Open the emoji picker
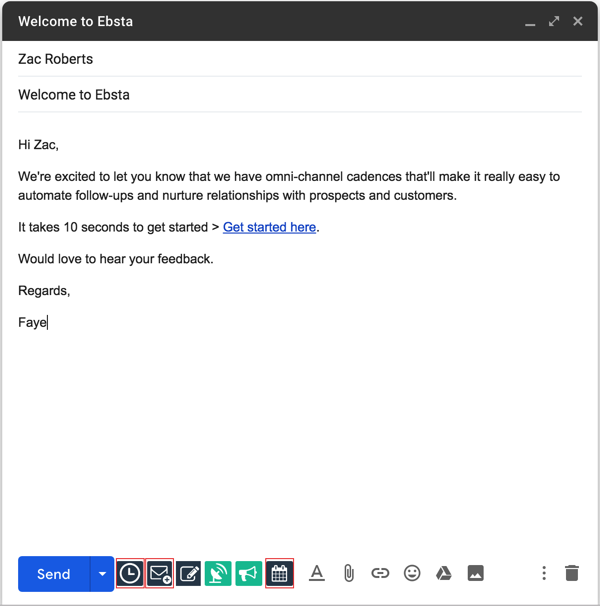This screenshot has width=600, height=608. click(x=412, y=573)
